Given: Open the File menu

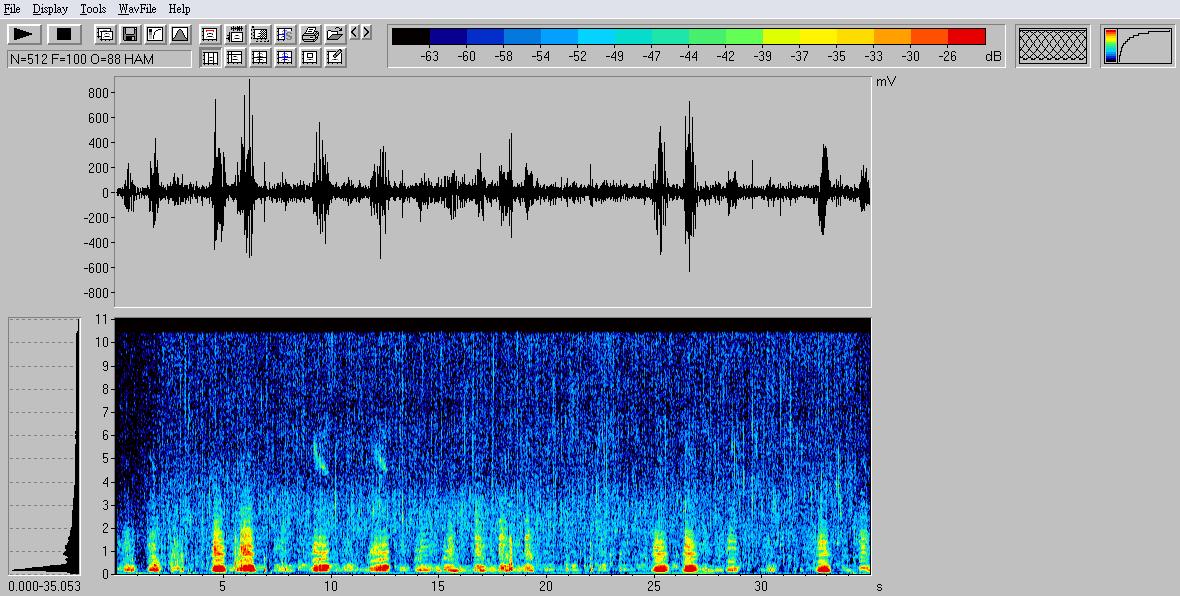Looking at the screenshot, I should point(12,9).
